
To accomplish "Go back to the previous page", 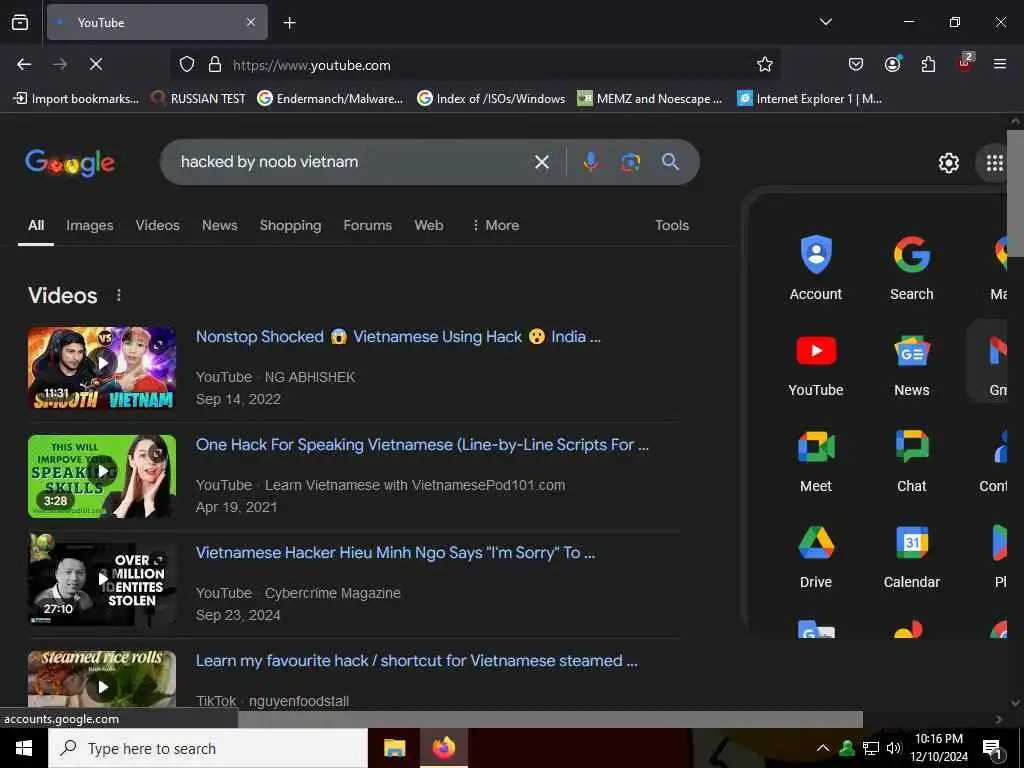I will click(x=24, y=64).
